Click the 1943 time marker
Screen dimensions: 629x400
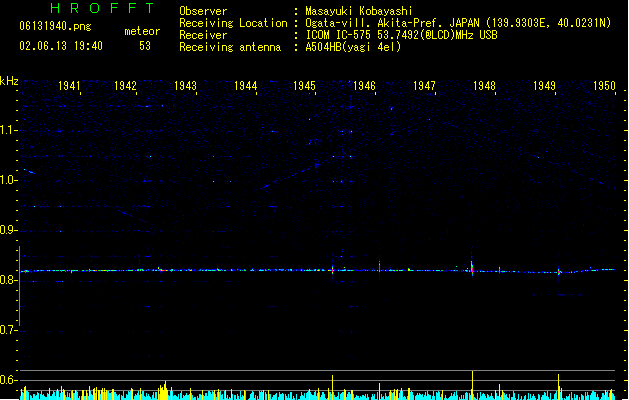click(x=185, y=86)
